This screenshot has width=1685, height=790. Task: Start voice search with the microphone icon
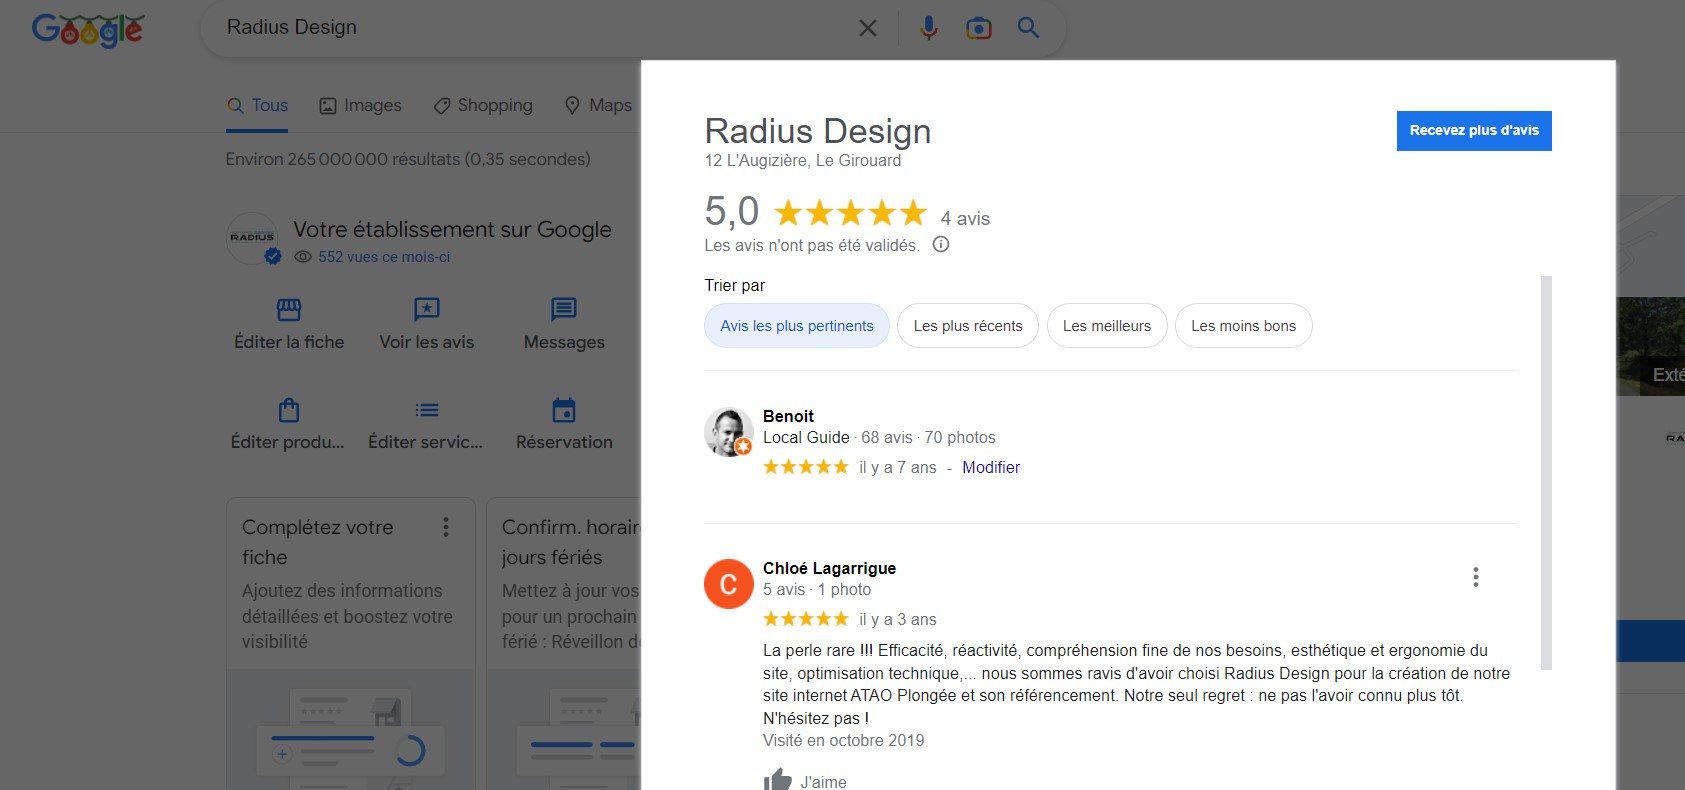pos(929,28)
